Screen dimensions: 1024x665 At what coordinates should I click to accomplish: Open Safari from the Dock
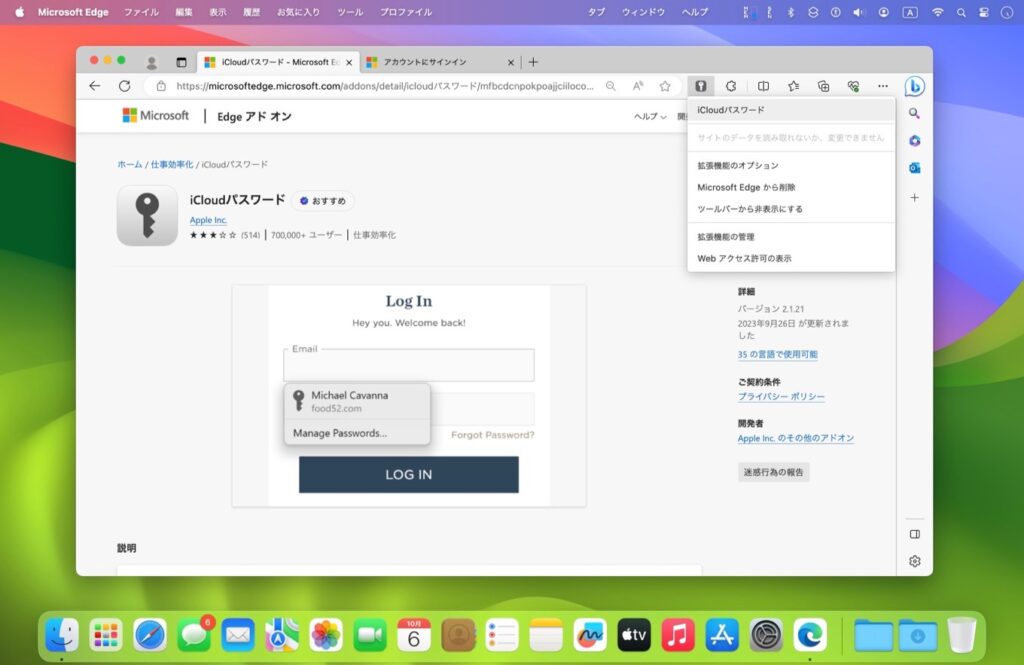(x=150, y=634)
